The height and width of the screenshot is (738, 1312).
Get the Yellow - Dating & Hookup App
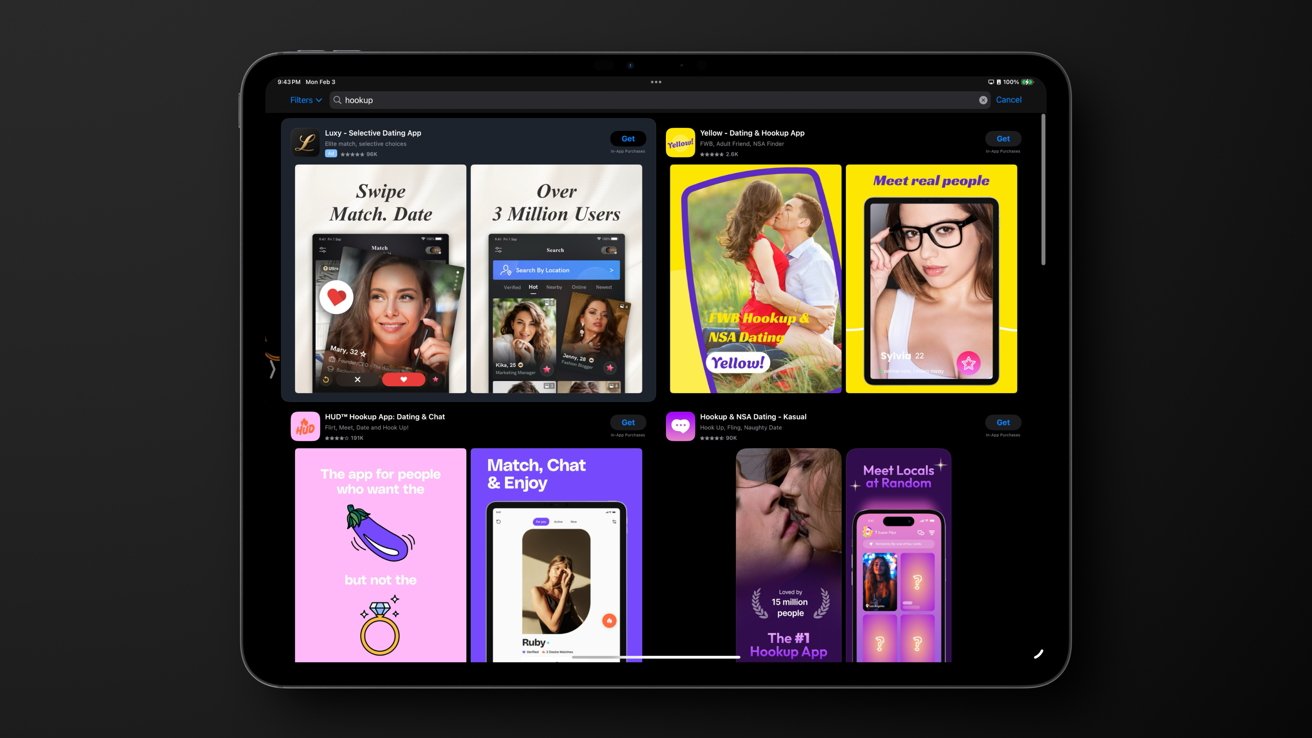(1003, 139)
